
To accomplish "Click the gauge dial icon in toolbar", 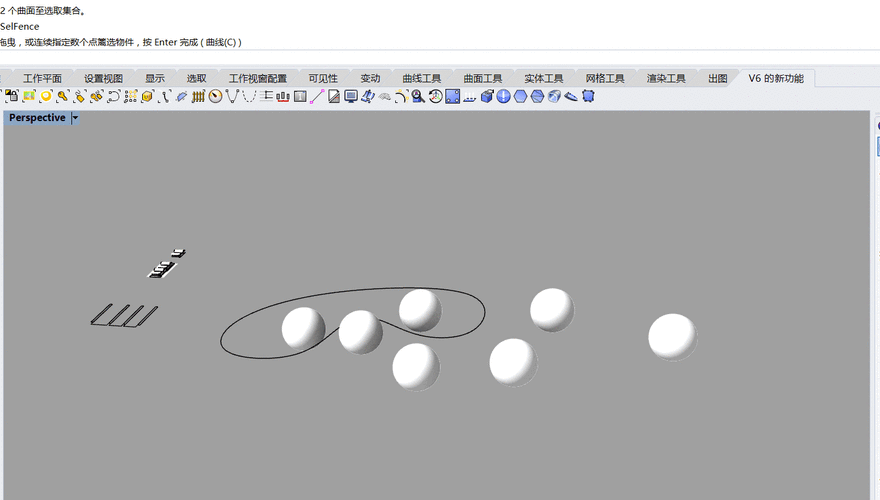I will click(215, 97).
